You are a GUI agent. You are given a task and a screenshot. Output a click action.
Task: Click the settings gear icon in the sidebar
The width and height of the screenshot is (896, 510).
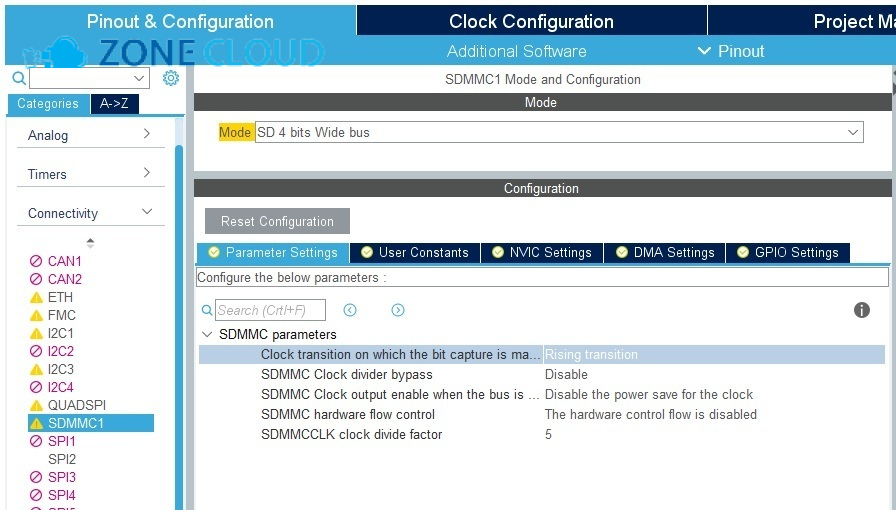[x=171, y=78]
